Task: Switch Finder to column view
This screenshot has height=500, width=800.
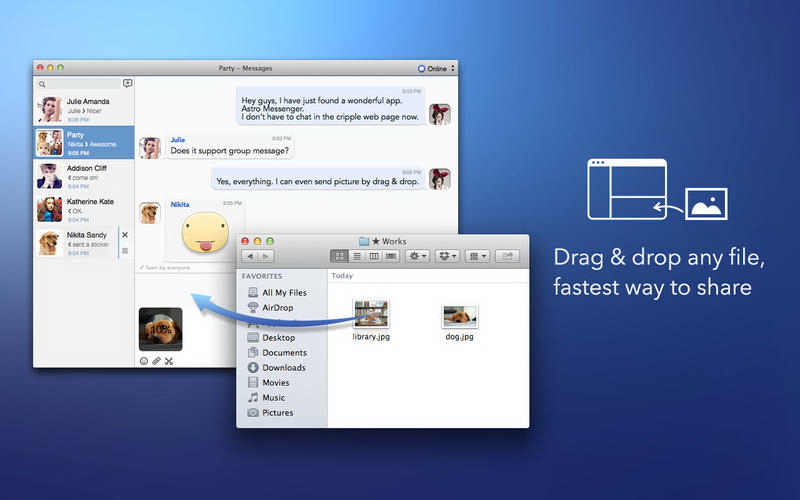Action: (373, 257)
